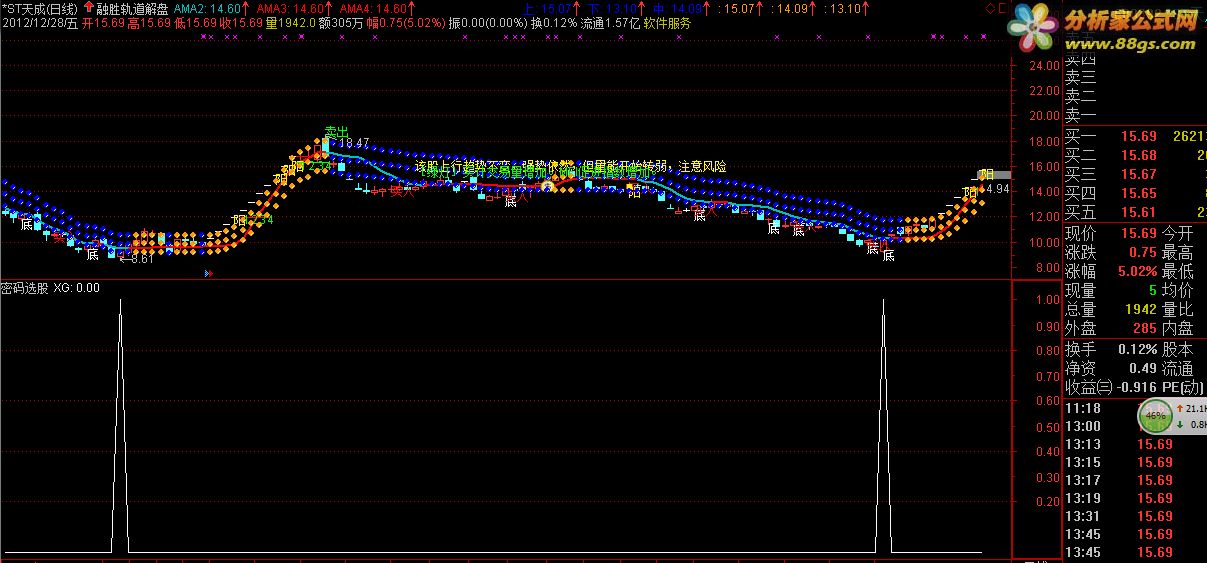Click the 现价 15.69 current price

point(1138,233)
